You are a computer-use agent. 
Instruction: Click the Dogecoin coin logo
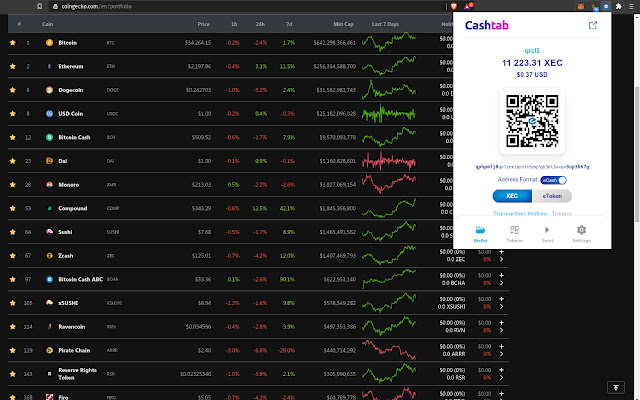pos(49,90)
